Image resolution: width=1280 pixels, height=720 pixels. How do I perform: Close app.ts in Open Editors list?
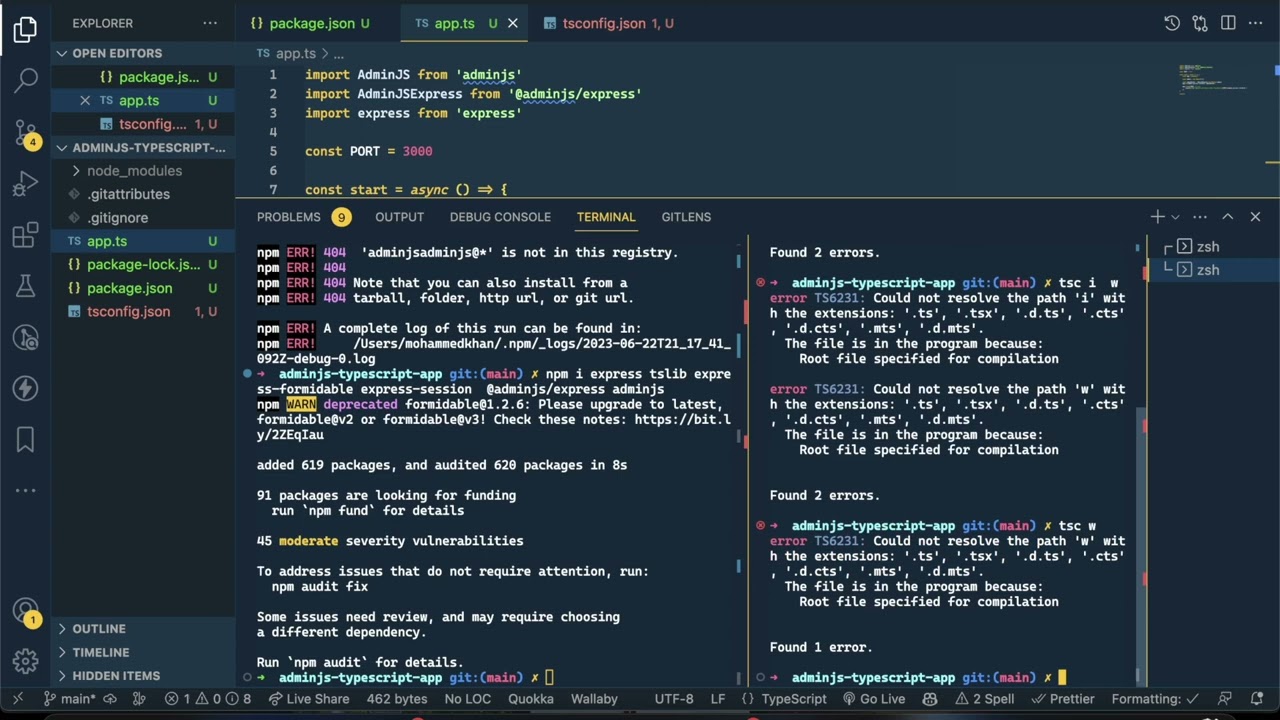point(85,100)
